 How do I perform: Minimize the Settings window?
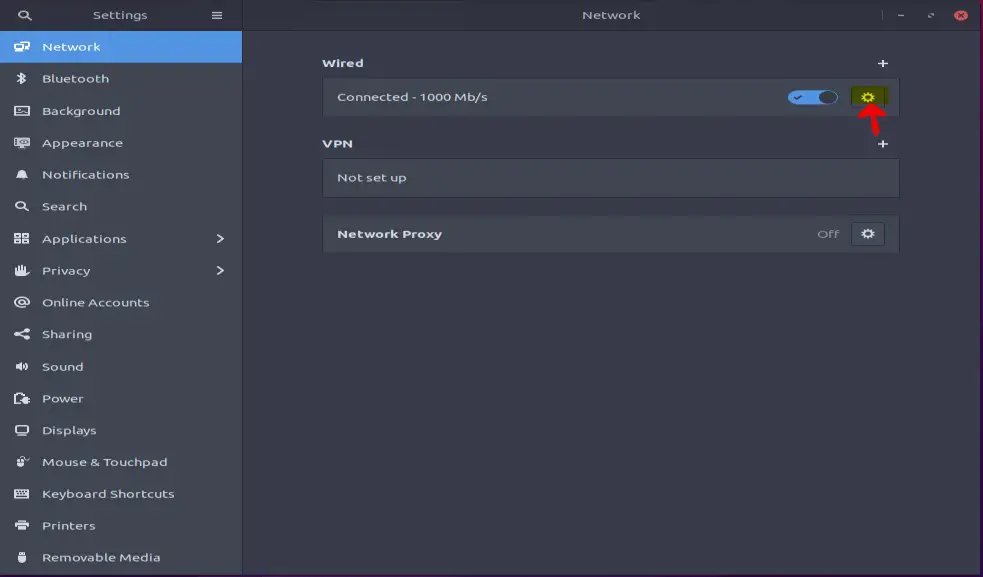coord(901,15)
